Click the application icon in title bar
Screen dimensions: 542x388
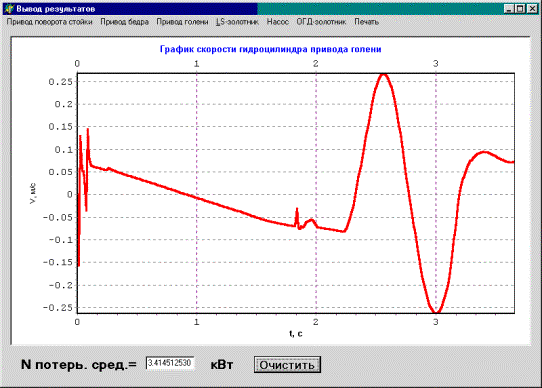click(x=9, y=9)
